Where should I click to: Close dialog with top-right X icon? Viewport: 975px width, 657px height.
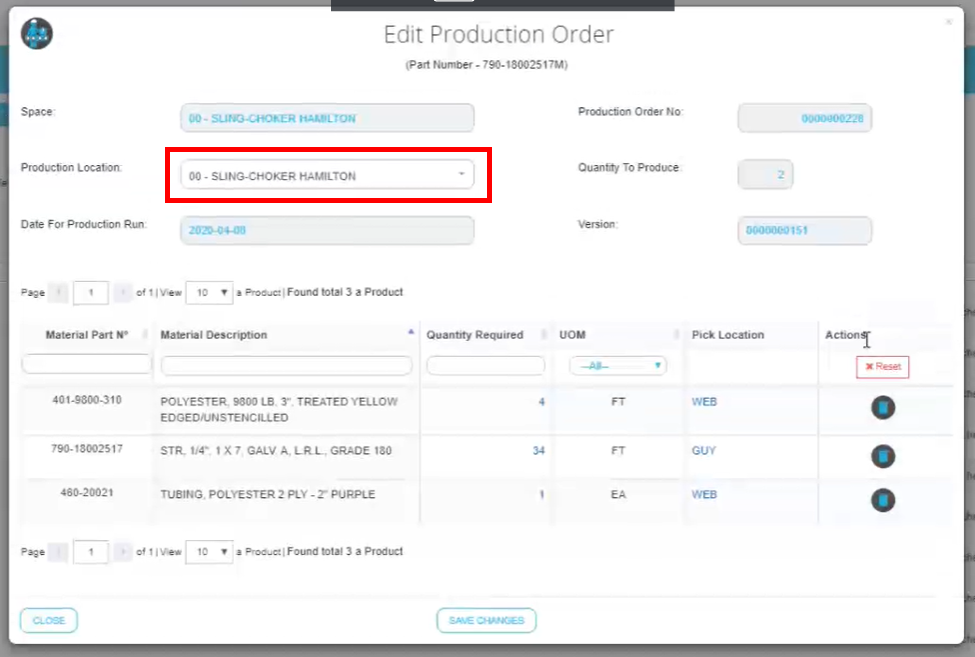[948, 21]
